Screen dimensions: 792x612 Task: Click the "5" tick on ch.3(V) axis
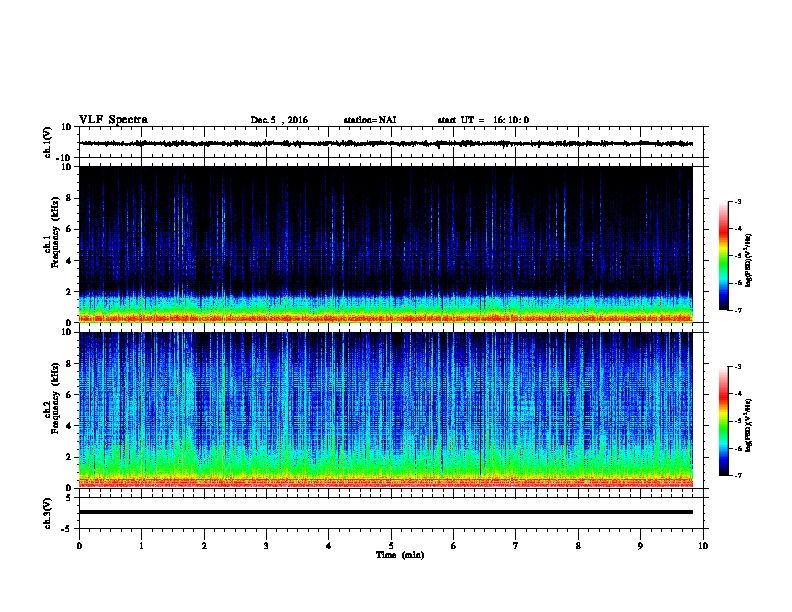(69, 497)
